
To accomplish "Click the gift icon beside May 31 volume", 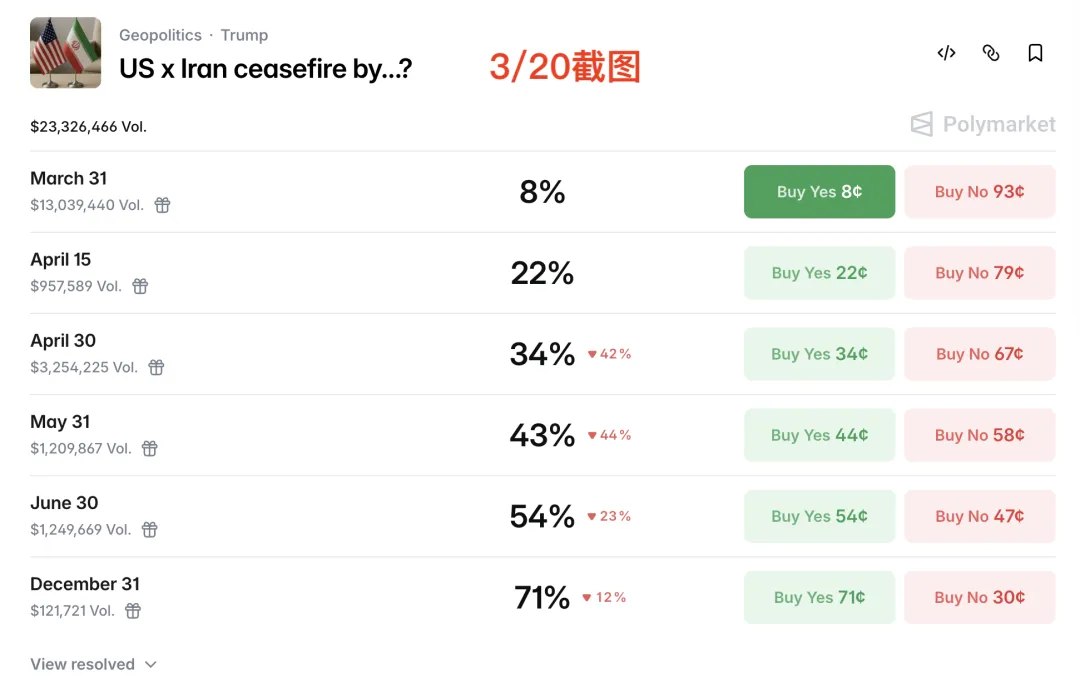I will click(149, 448).
